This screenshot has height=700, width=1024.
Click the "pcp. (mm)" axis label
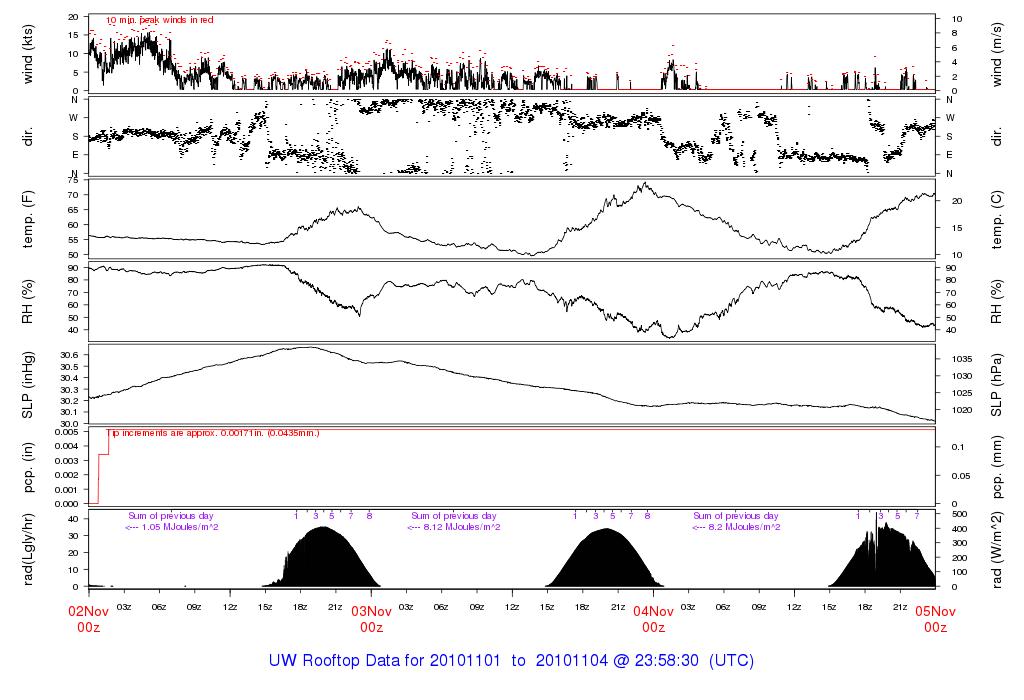tap(997, 468)
